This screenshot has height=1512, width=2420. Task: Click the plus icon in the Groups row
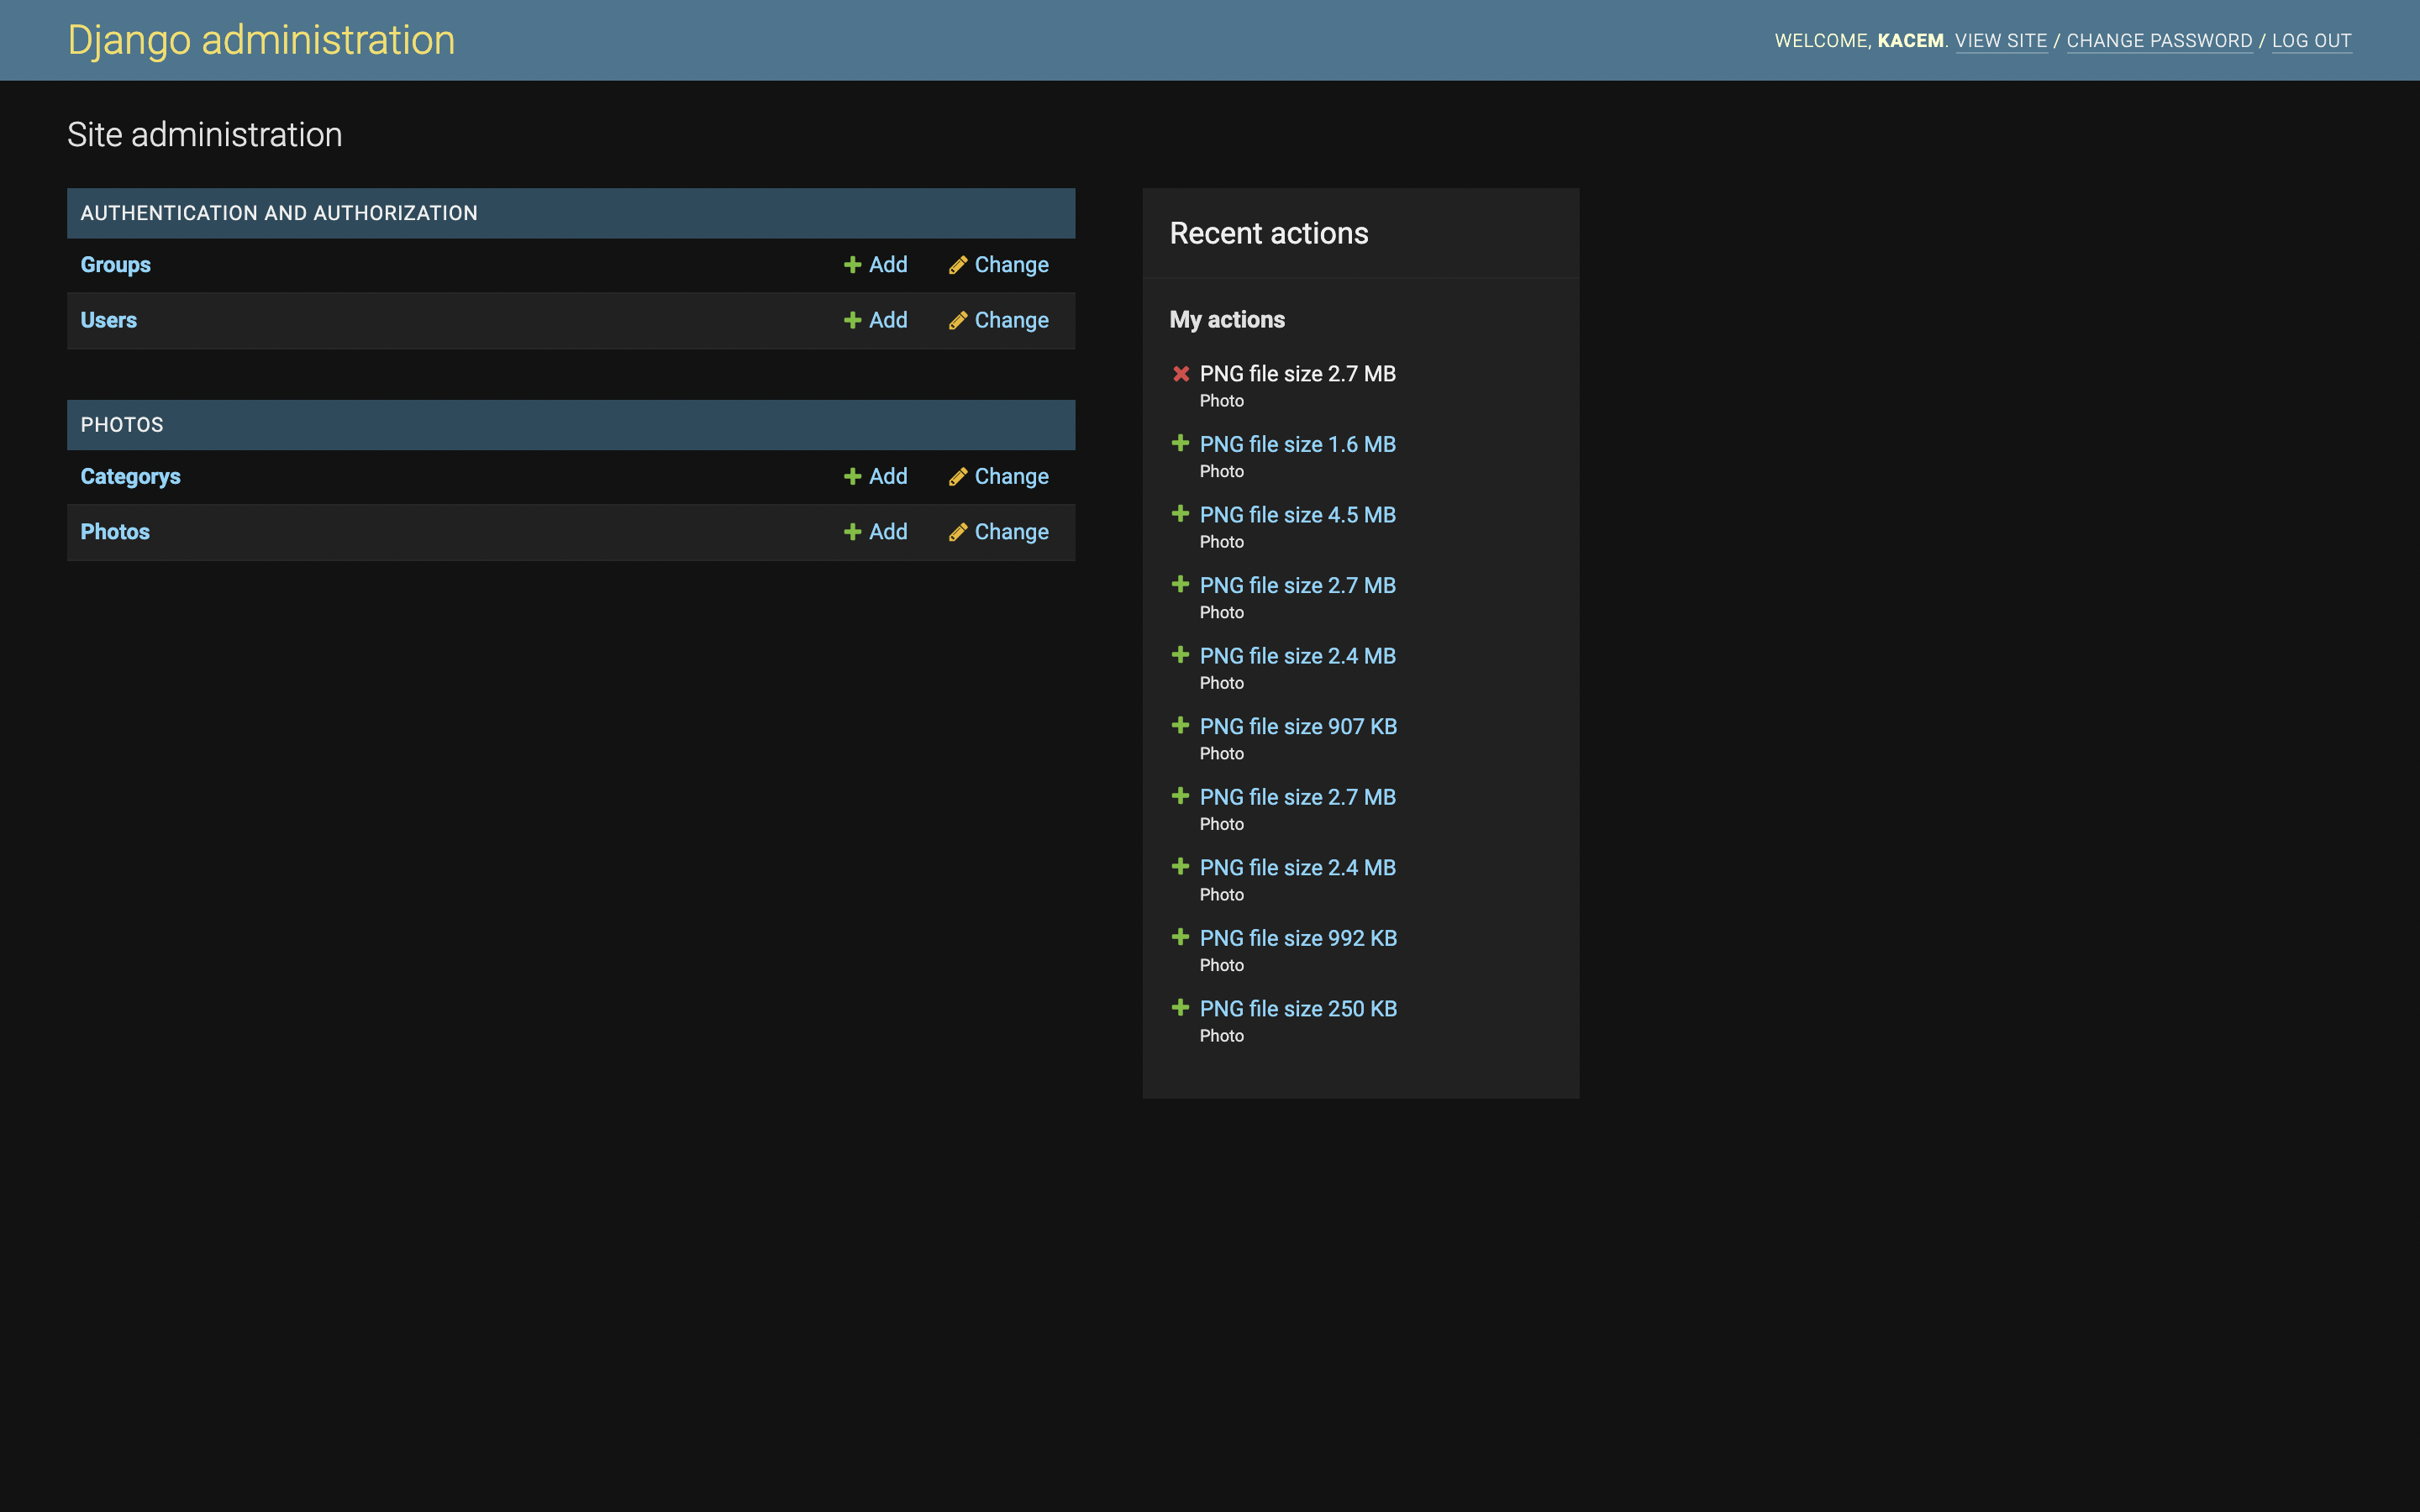click(x=852, y=265)
